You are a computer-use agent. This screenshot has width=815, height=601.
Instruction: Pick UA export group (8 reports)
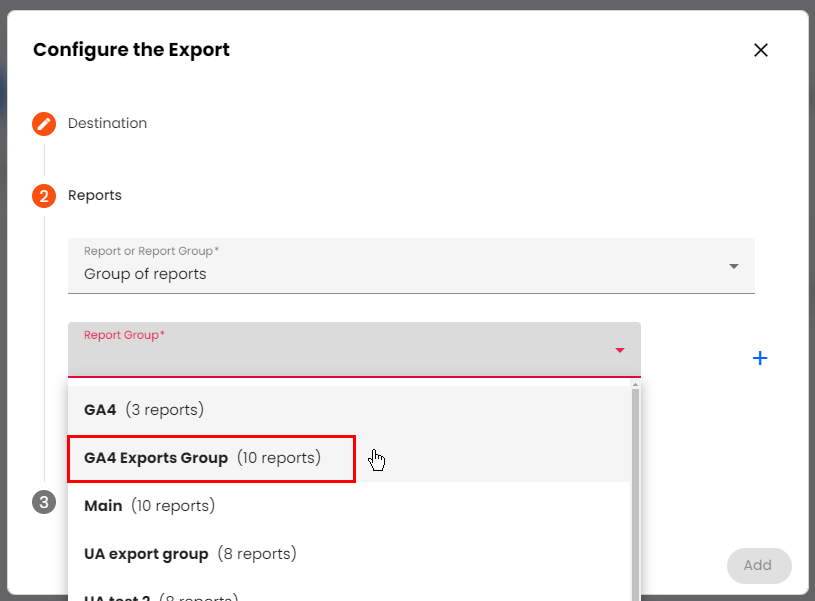pyautogui.click(x=190, y=554)
